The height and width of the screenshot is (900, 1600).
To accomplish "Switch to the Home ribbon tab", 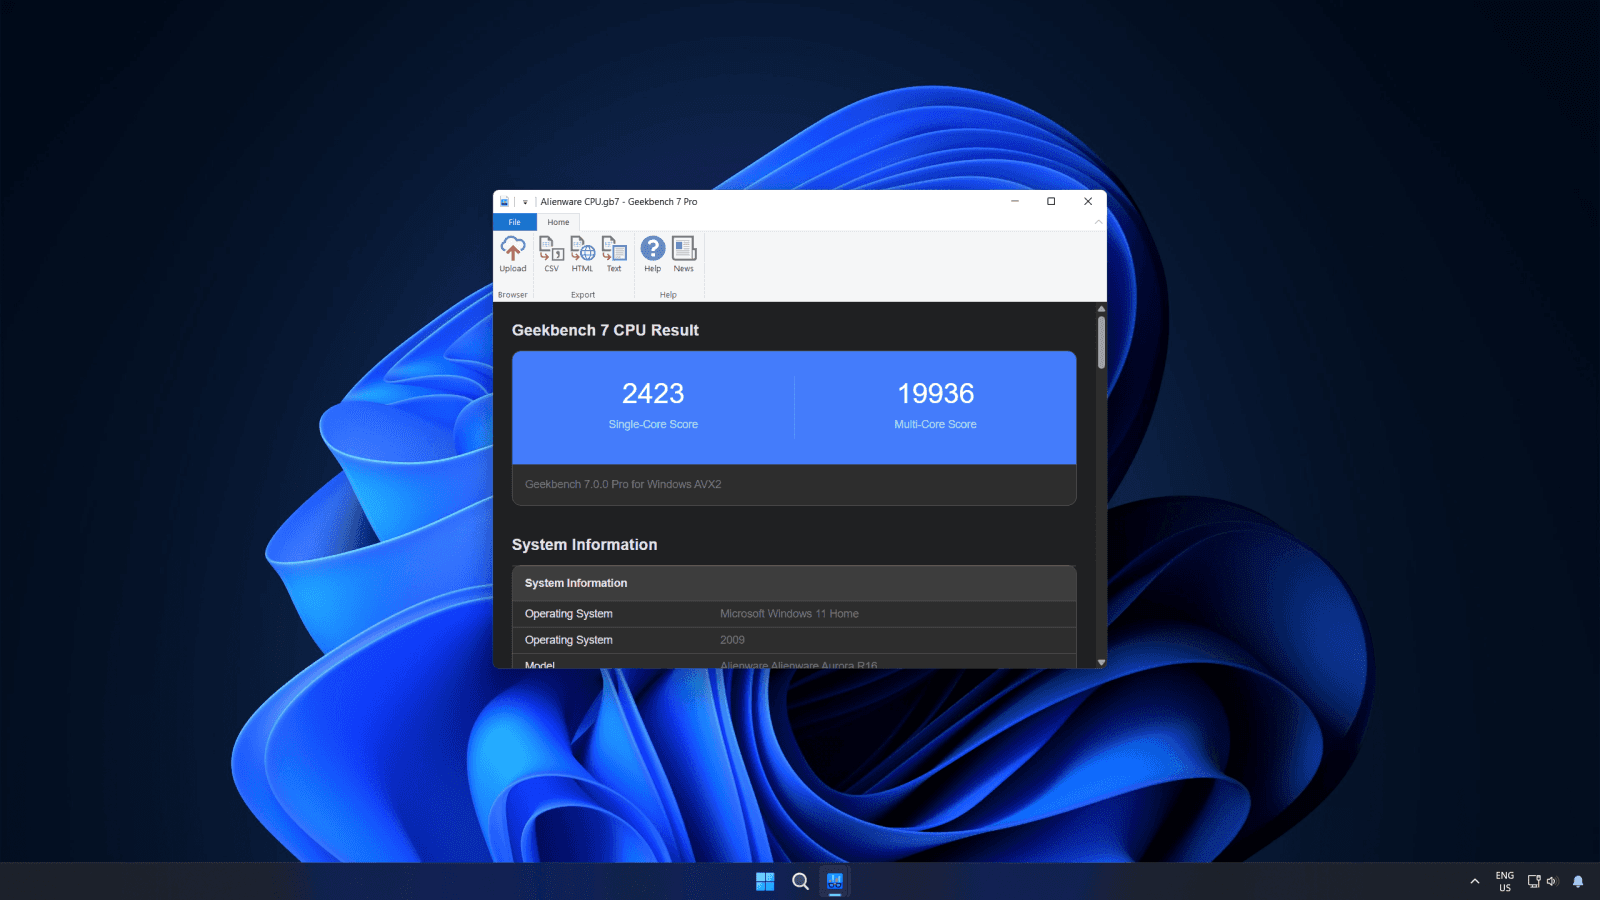I will click(x=558, y=222).
